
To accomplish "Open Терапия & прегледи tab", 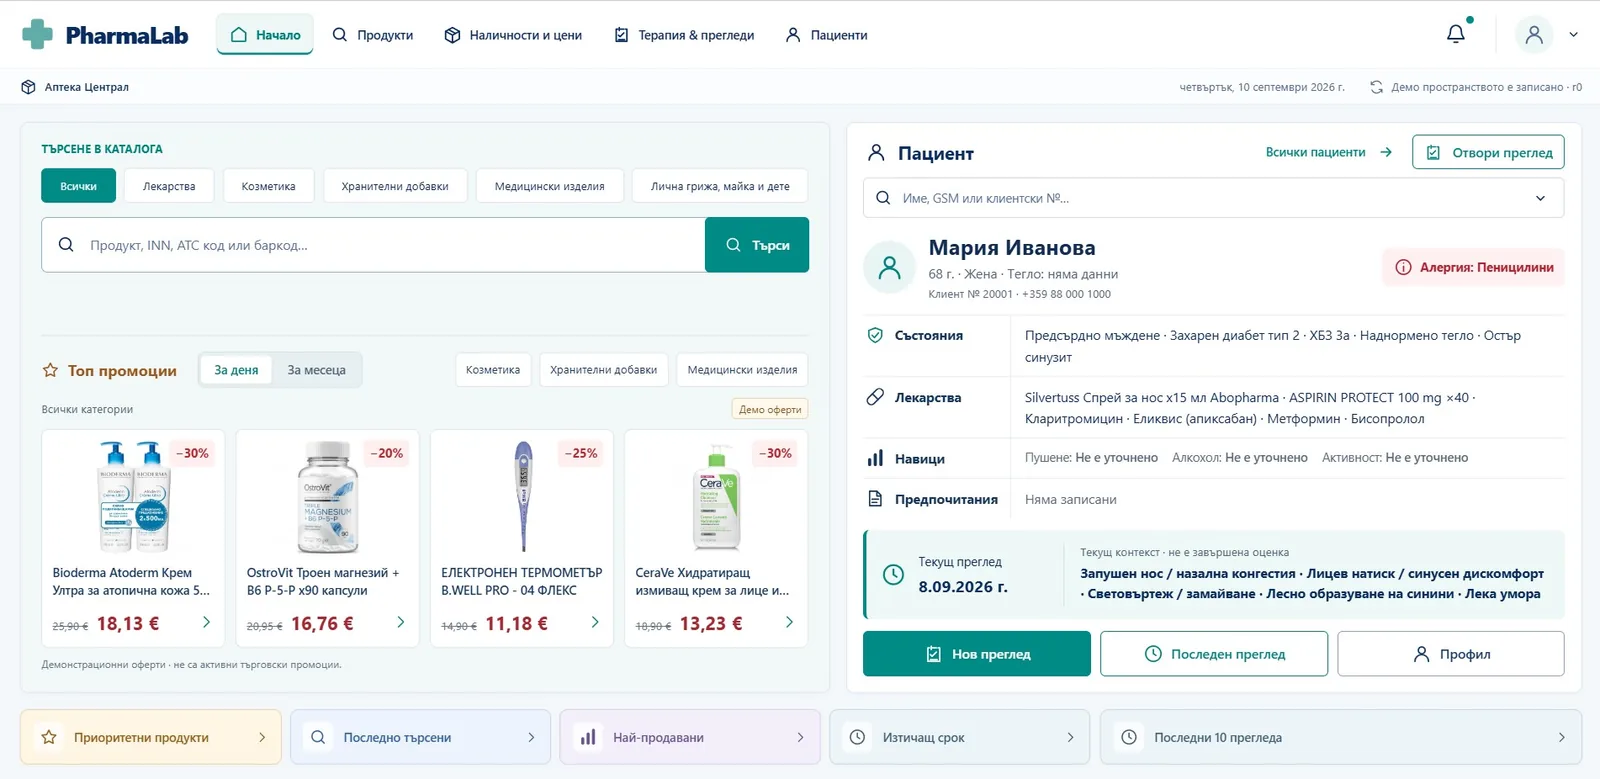I will click(x=684, y=35).
